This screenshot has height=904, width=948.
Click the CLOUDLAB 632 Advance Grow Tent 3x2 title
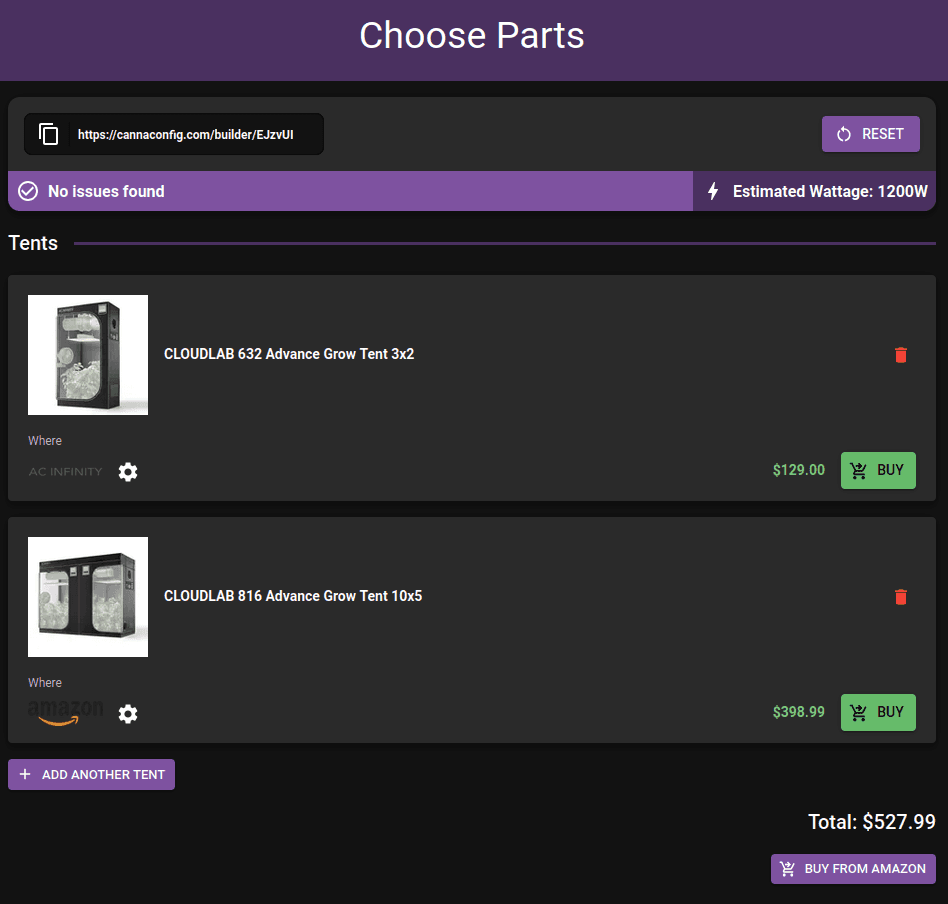(289, 354)
